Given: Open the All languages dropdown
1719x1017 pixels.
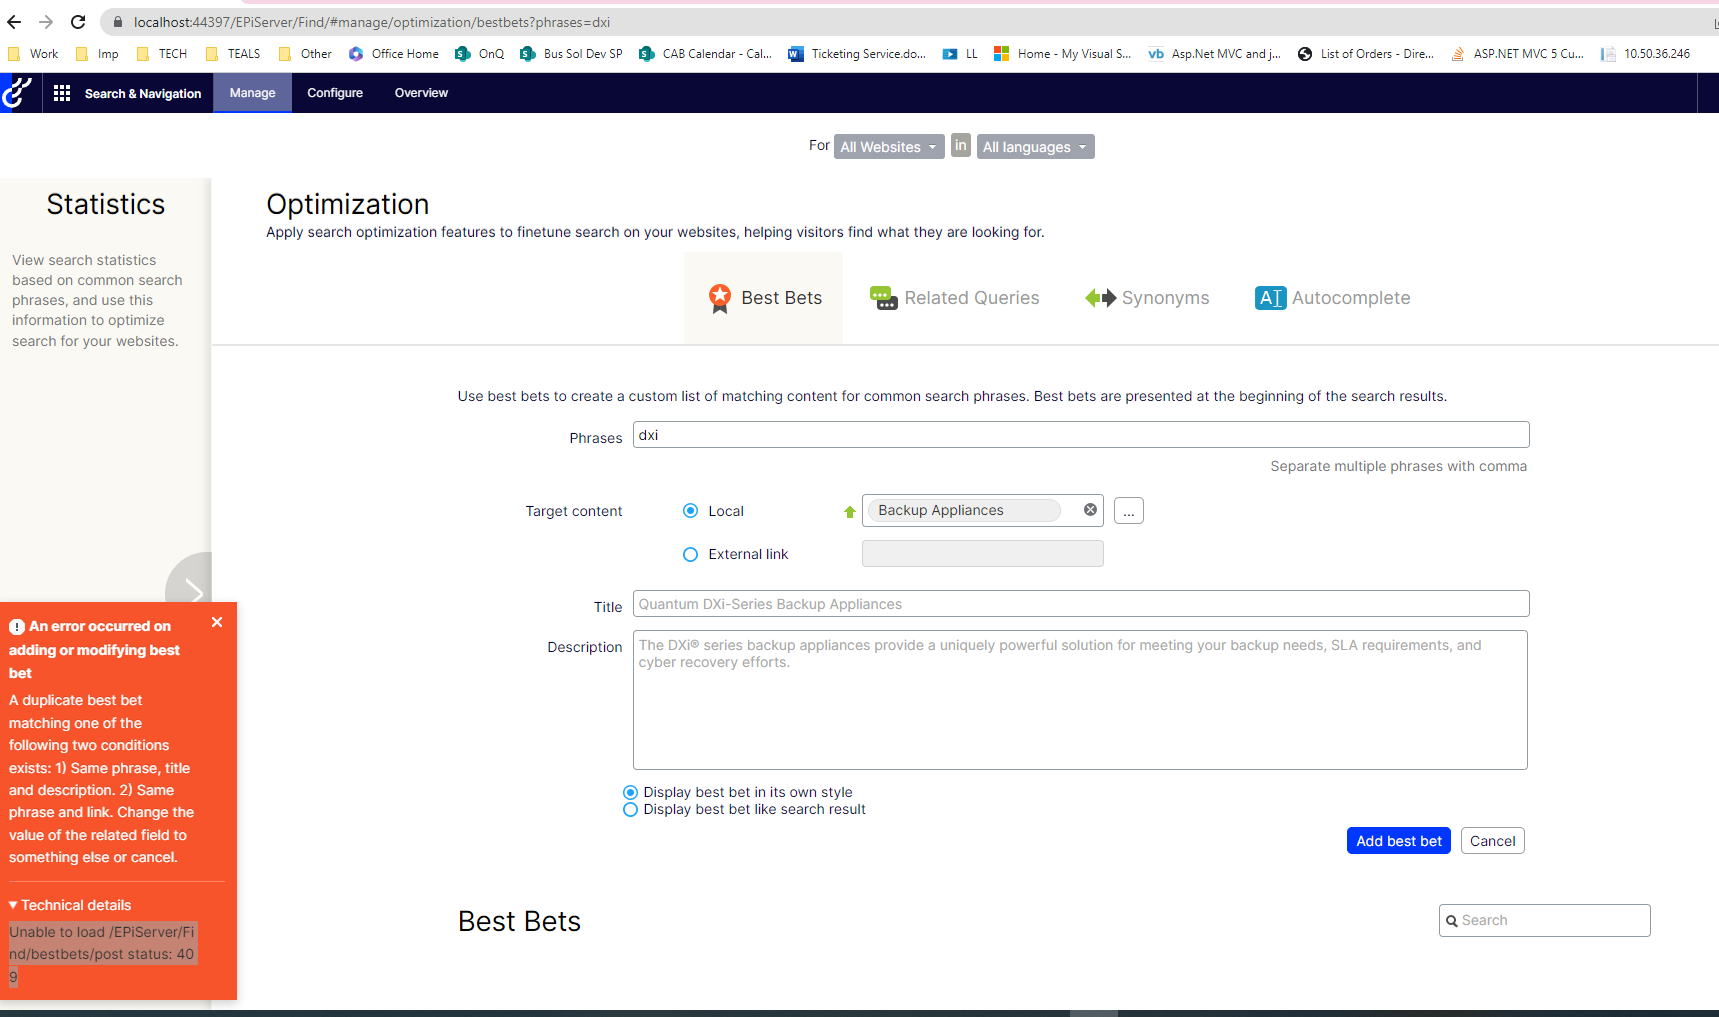Looking at the screenshot, I should [x=1034, y=147].
